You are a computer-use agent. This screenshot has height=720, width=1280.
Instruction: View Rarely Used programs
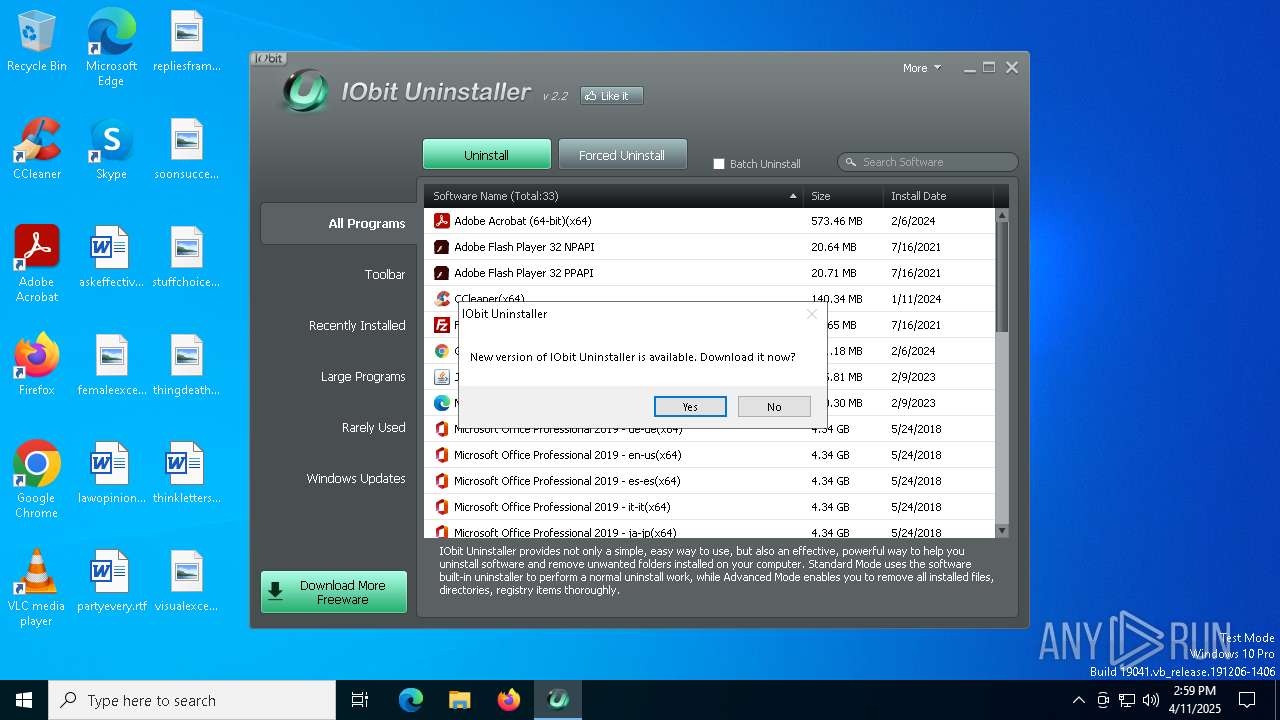click(373, 427)
